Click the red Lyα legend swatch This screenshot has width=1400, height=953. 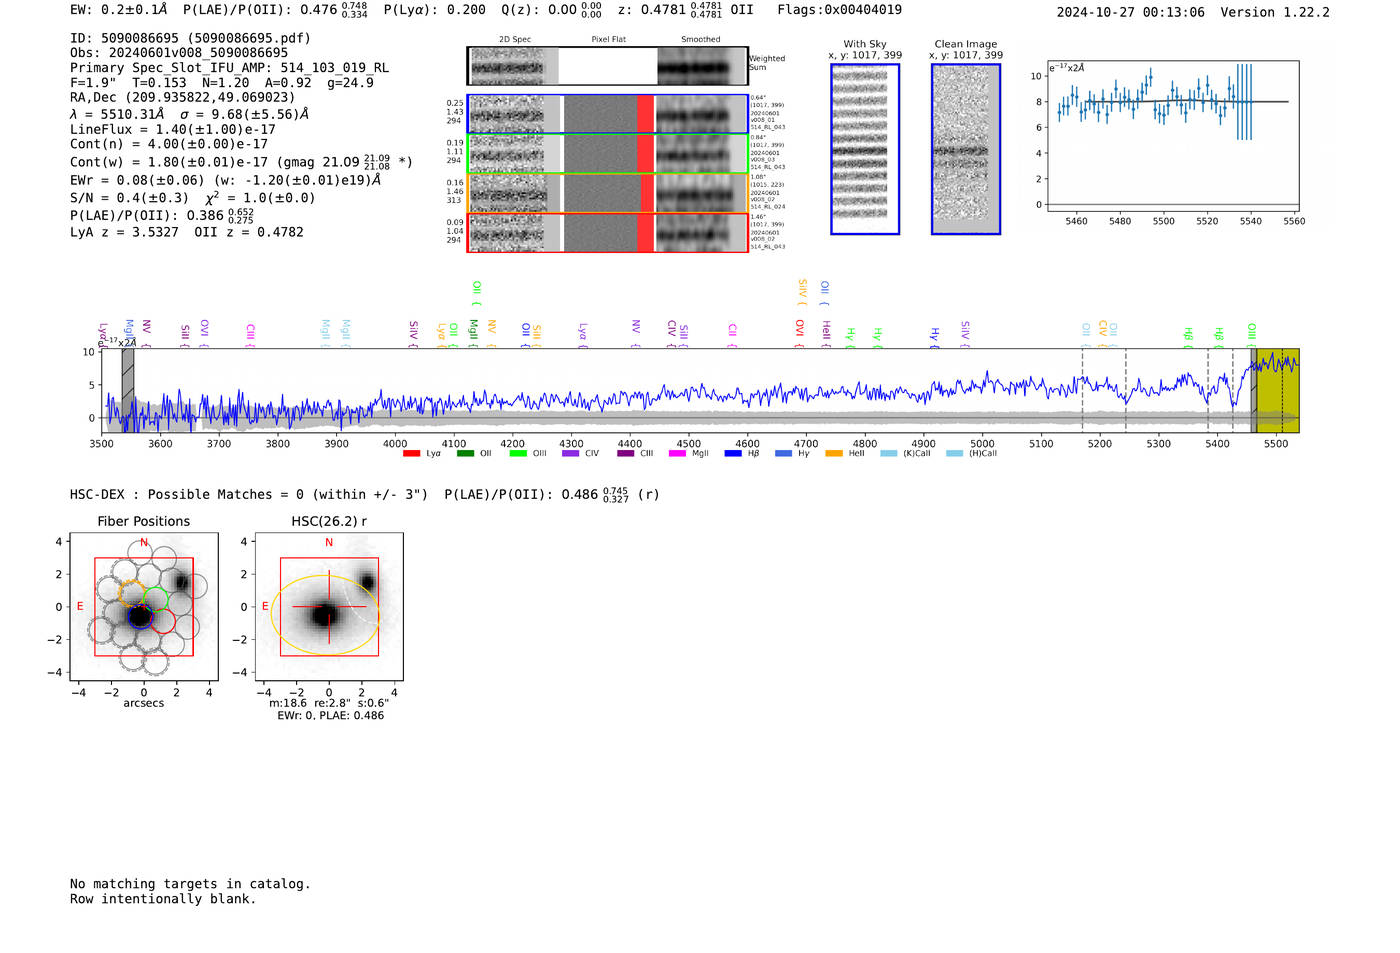coord(411,454)
